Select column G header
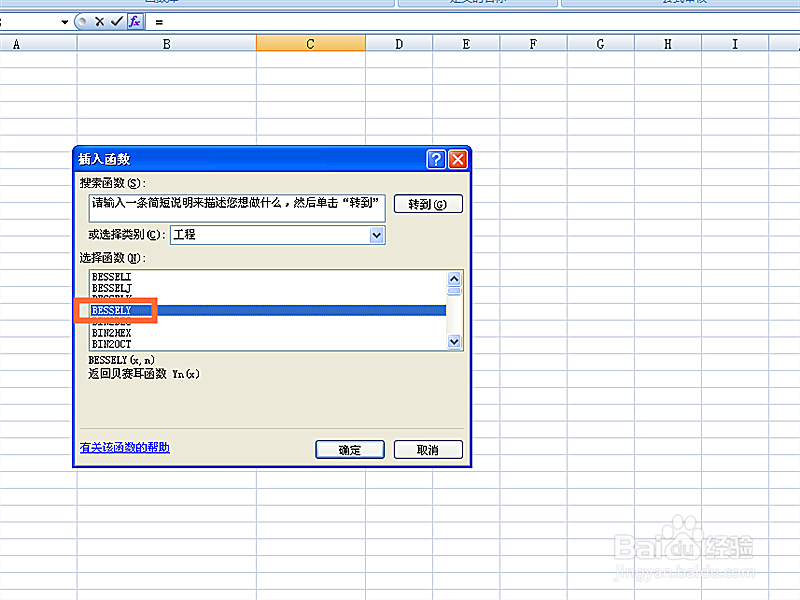 pyautogui.click(x=601, y=44)
